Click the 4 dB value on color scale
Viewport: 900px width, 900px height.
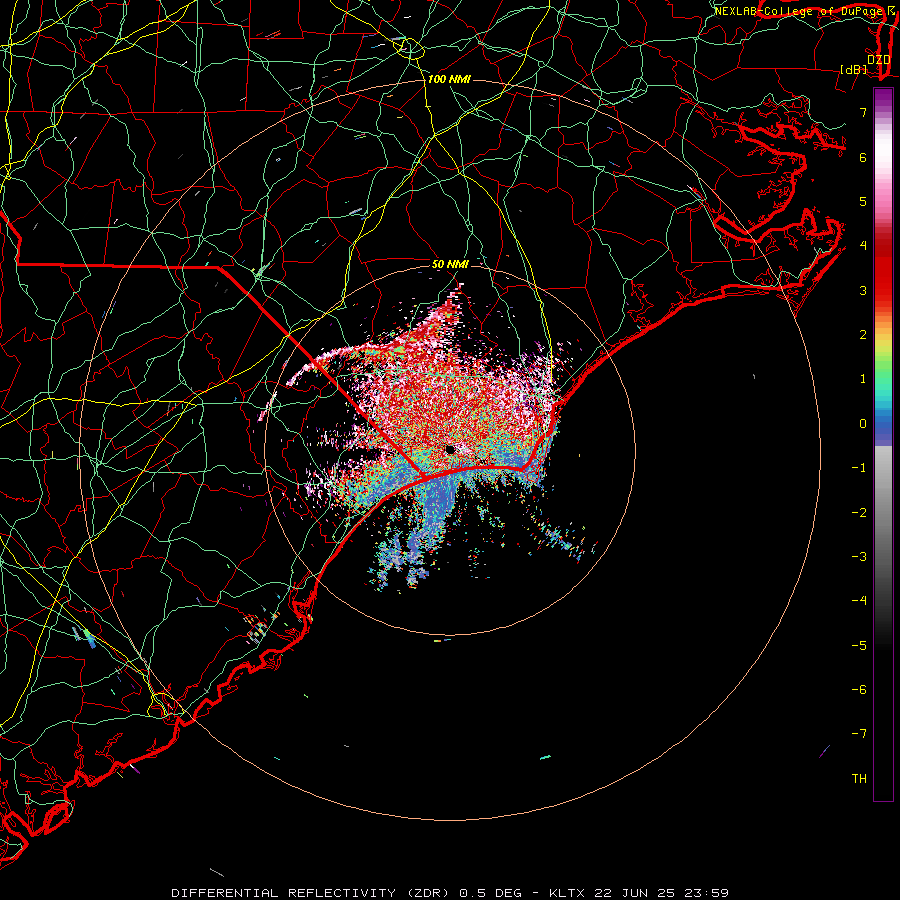point(863,246)
